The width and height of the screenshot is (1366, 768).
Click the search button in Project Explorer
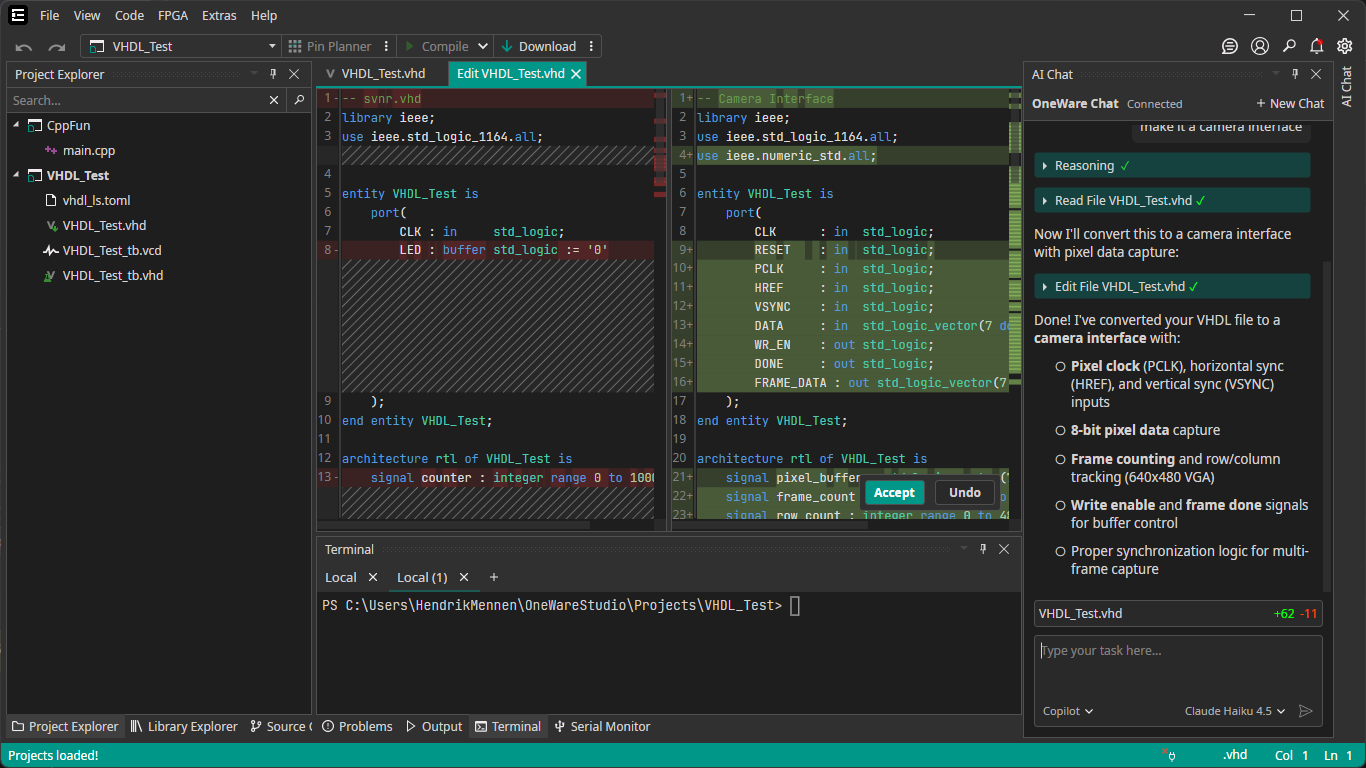click(298, 100)
